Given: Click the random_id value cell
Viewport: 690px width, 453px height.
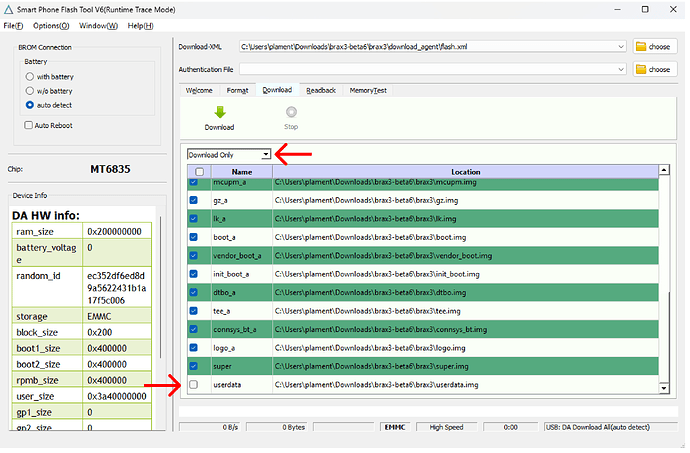Looking at the screenshot, I should coord(117,288).
